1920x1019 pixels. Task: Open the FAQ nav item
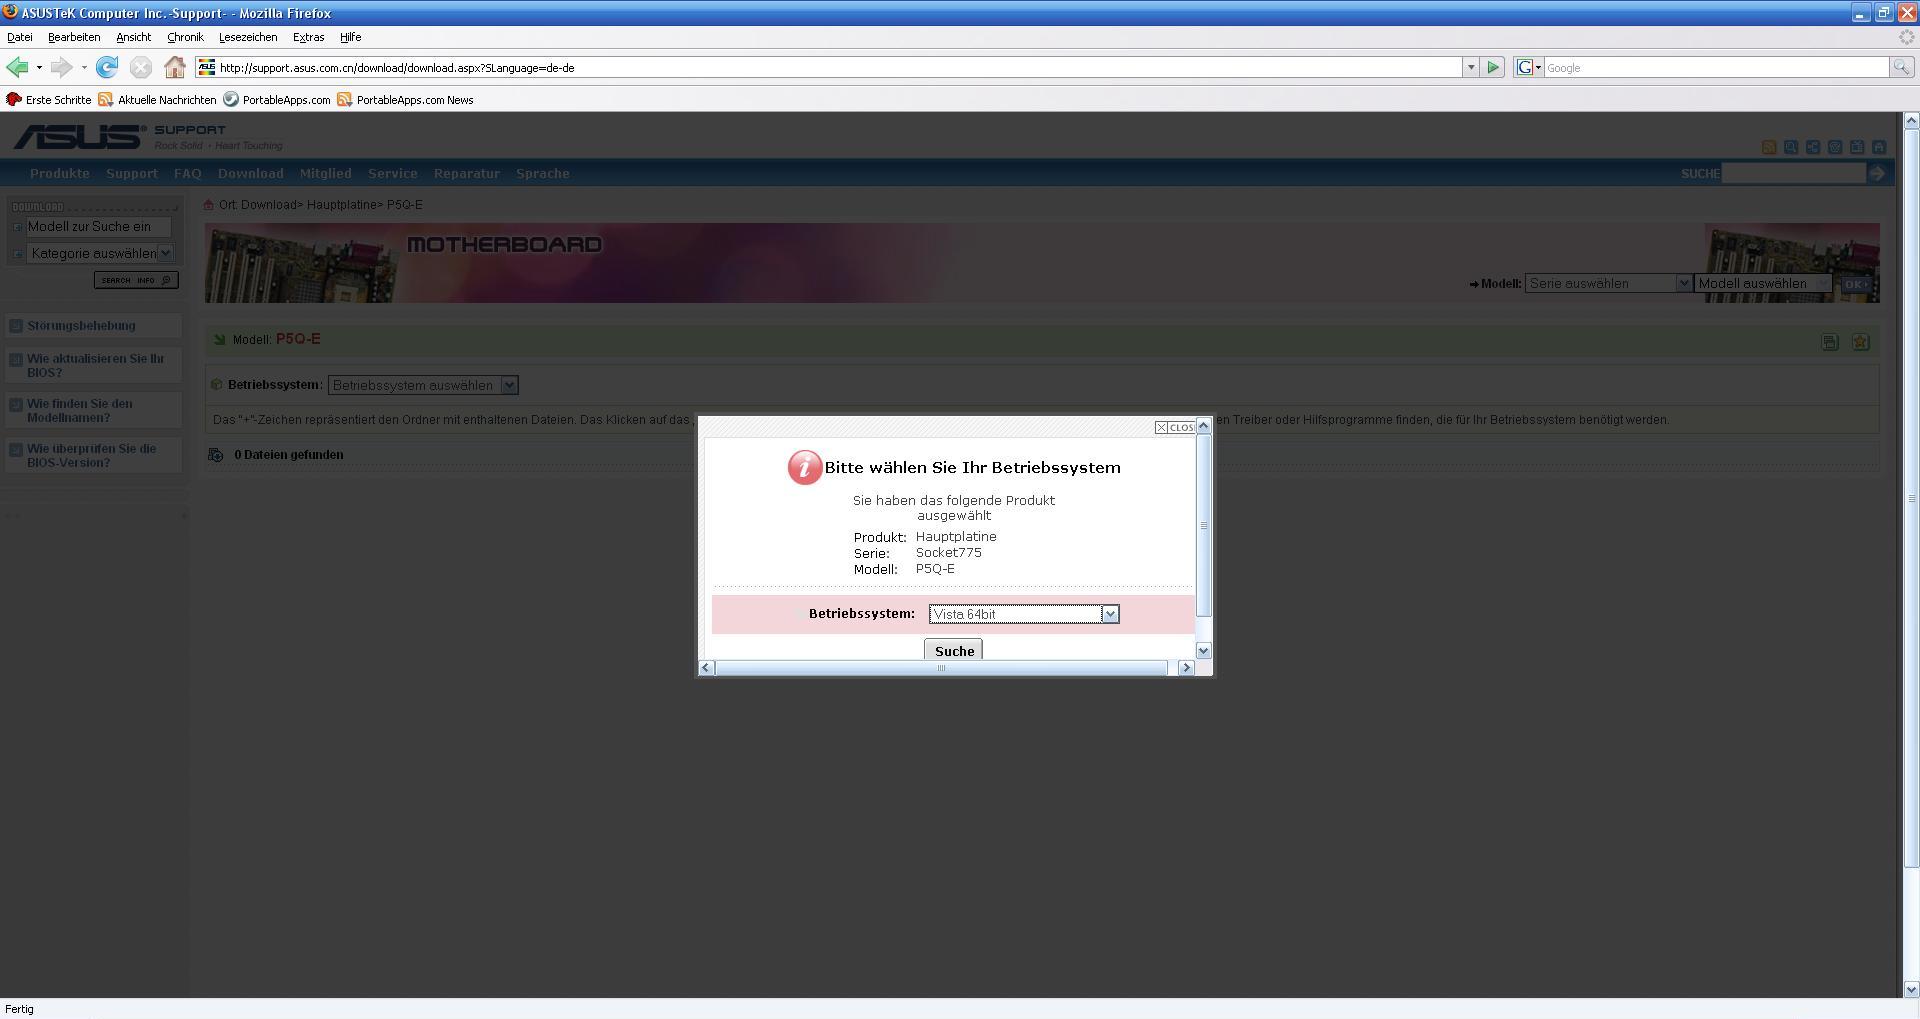pyautogui.click(x=188, y=173)
